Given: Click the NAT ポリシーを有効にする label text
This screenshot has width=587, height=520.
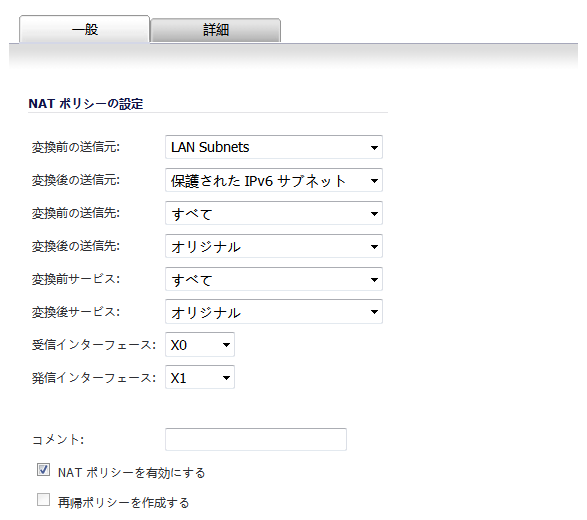Looking at the screenshot, I should click(x=131, y=472).
